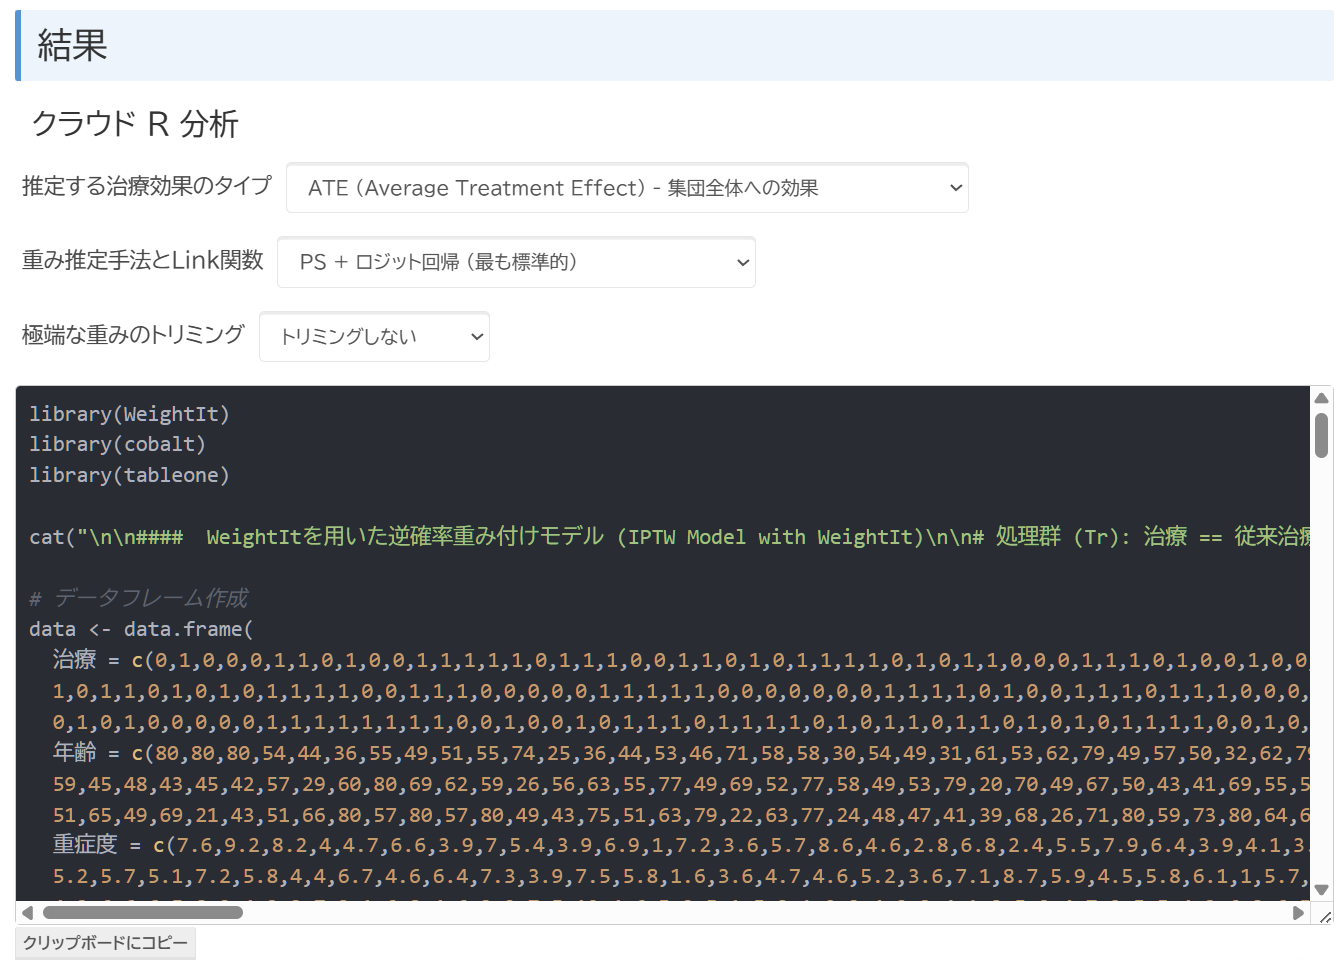The height and width of the screenshot is (960, 1335).
Task: Click the horizontal scrollbar left arrow
Action: [28, 912]
